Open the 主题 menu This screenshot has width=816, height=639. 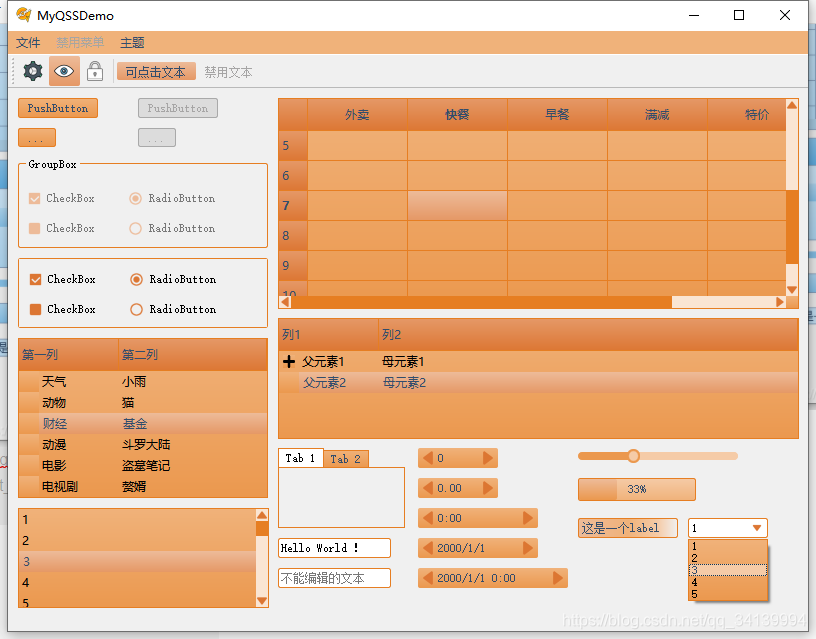tap(132, 43)
